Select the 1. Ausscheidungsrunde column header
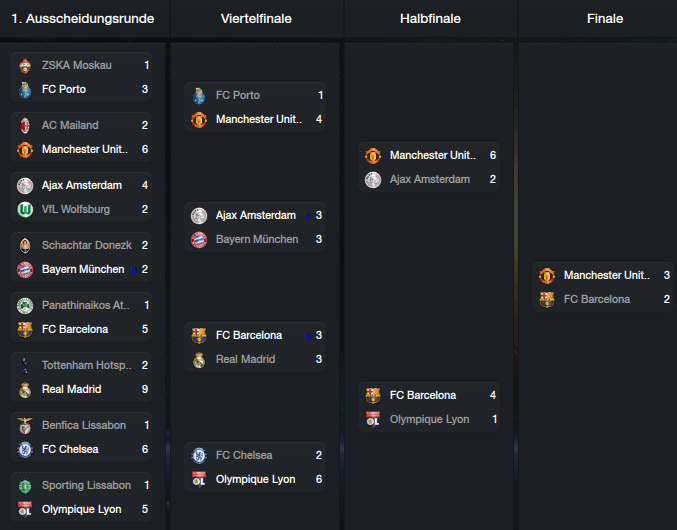The width and height of the screenshot is (677, 530). [x=83, y=19]
